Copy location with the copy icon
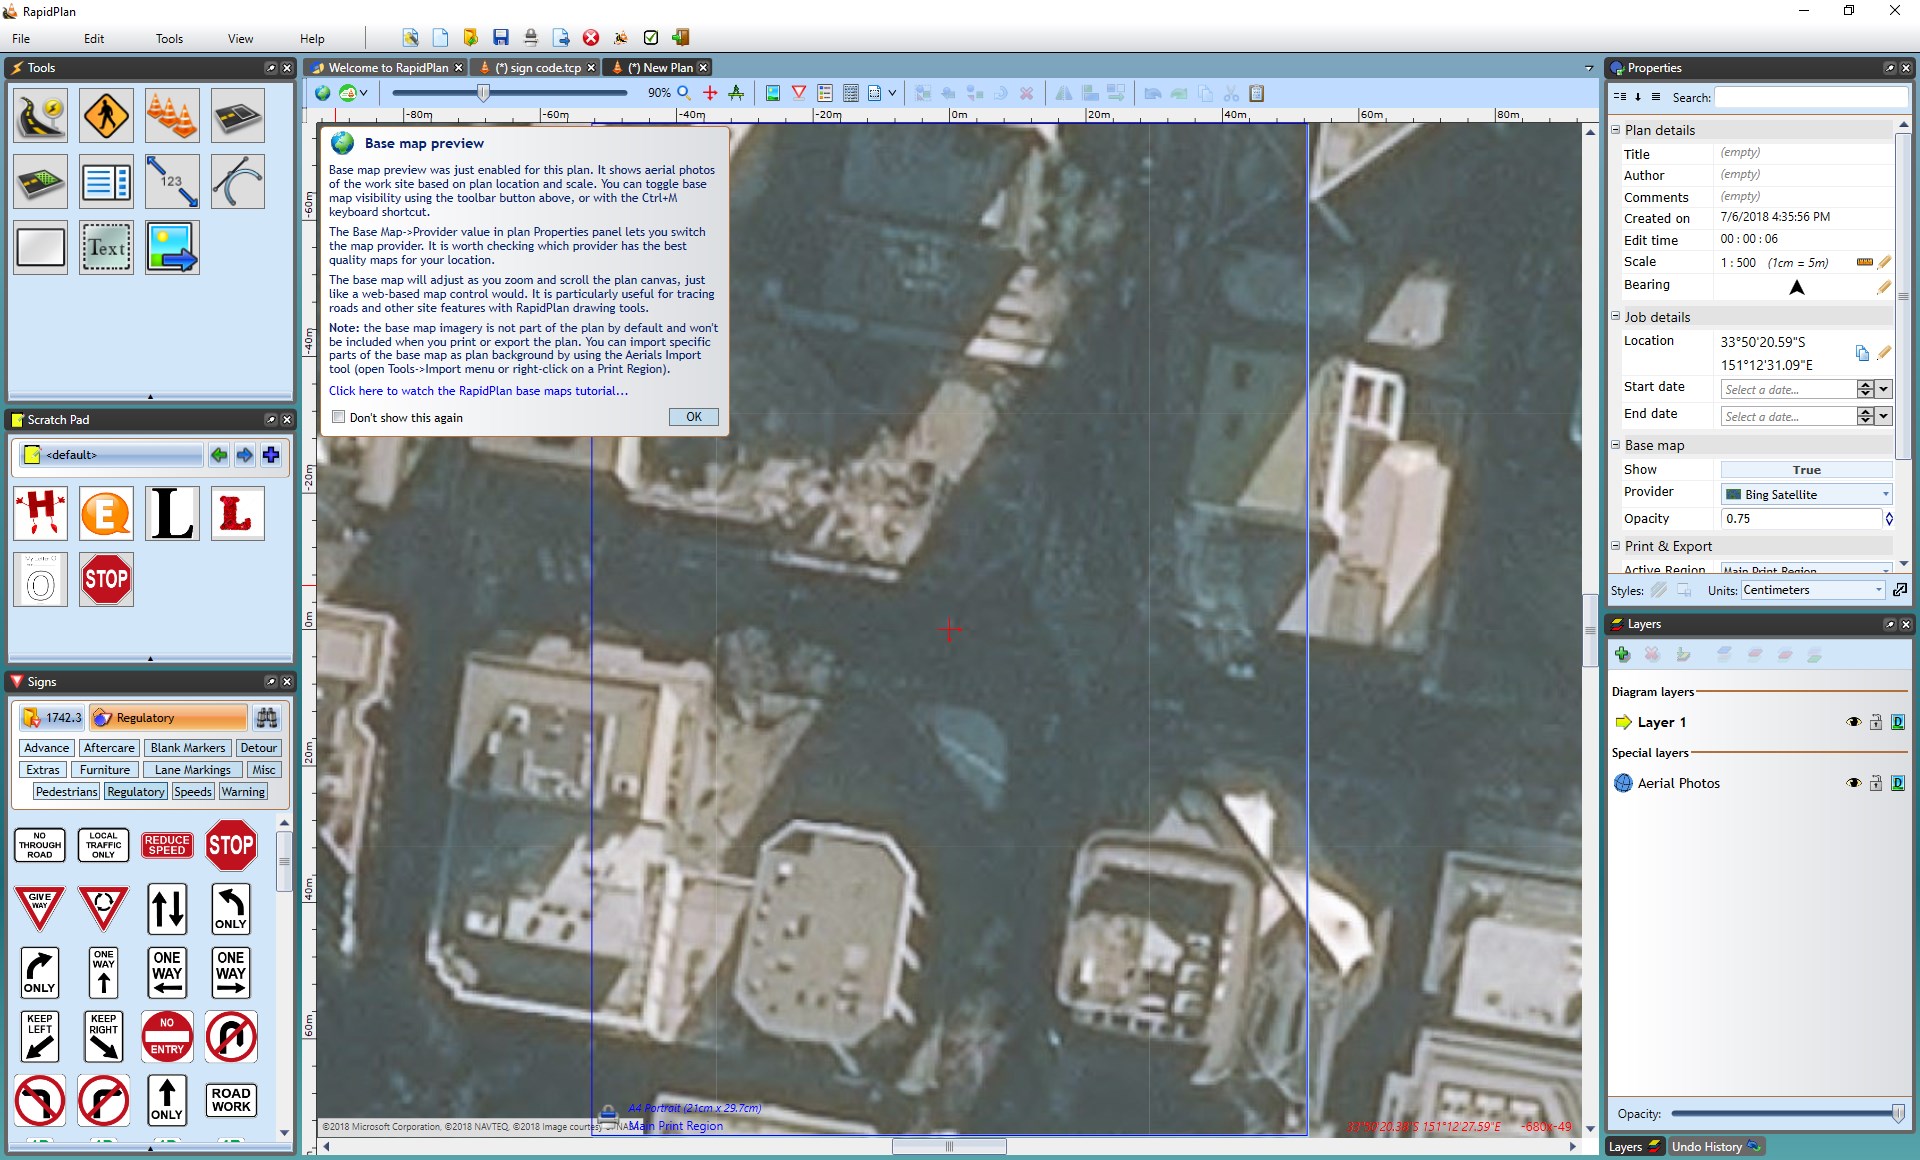The image size is (1920, 1160). click(1862, 353)
